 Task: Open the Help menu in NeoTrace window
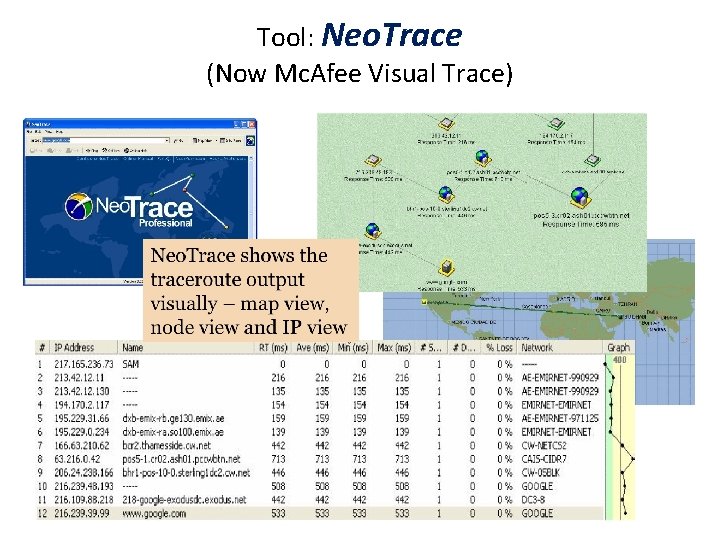(x=59, y=132)
